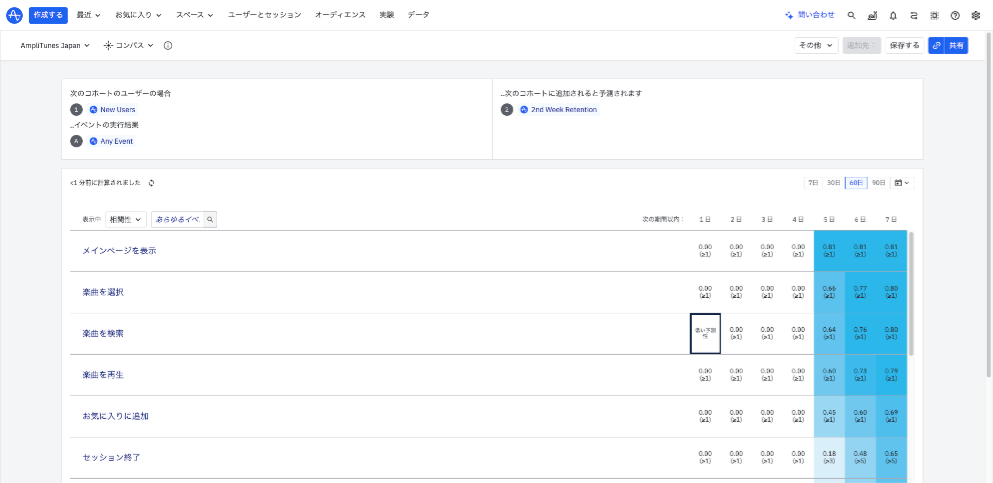Expand the AmpliTunes Japan project dropdown
The width and height of the screenshot is (993, 483).
(55, 46)
